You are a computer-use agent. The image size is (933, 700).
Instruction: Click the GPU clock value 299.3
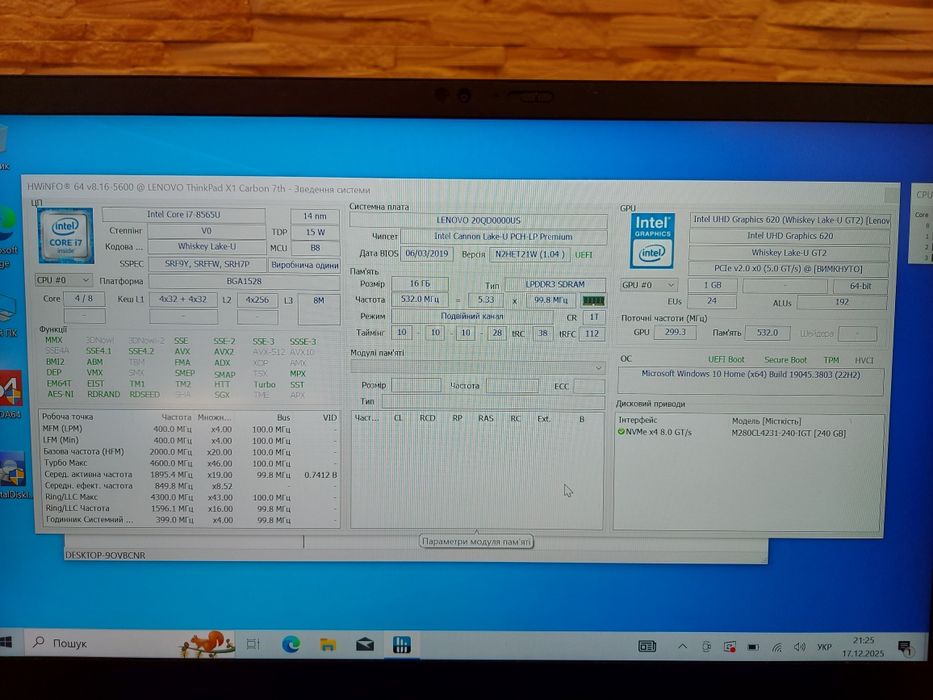(x=675, y=332)
